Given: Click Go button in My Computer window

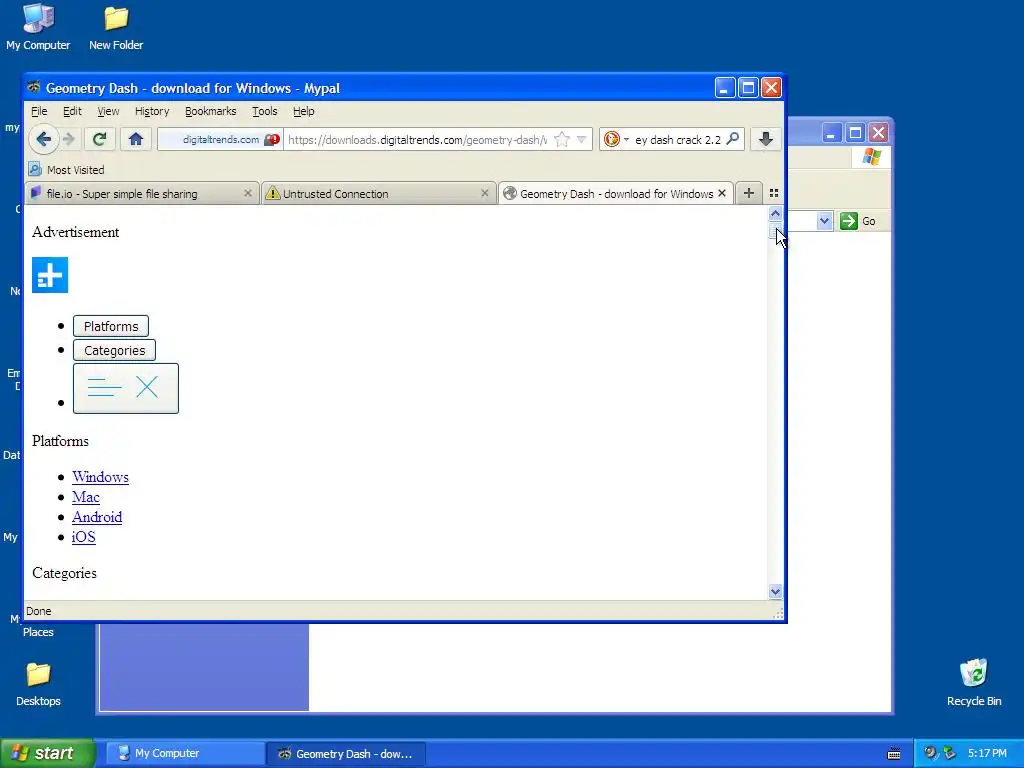Looking at the screenshot, I should (x=858, y=221).
